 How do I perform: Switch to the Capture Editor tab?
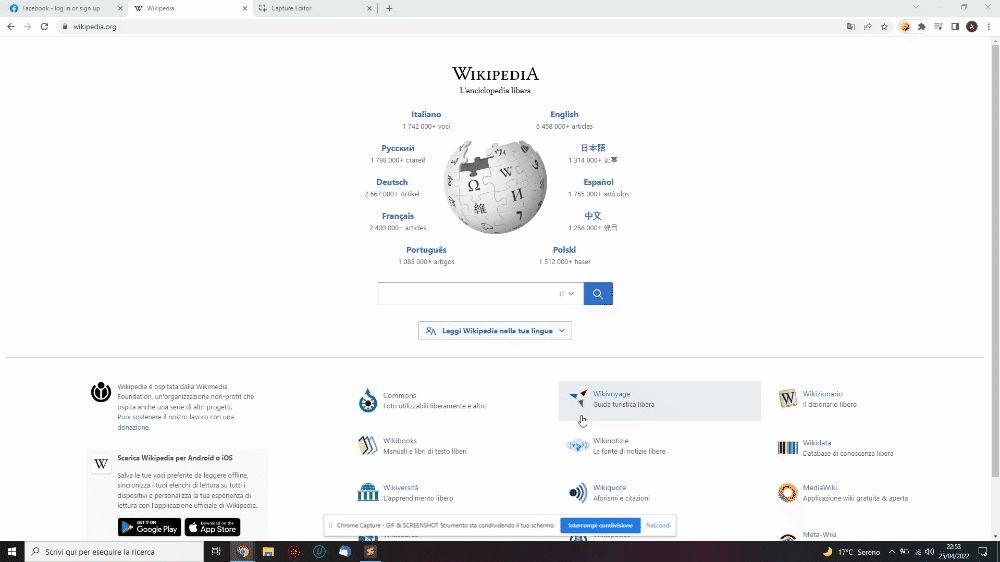[x=315, y=8]
